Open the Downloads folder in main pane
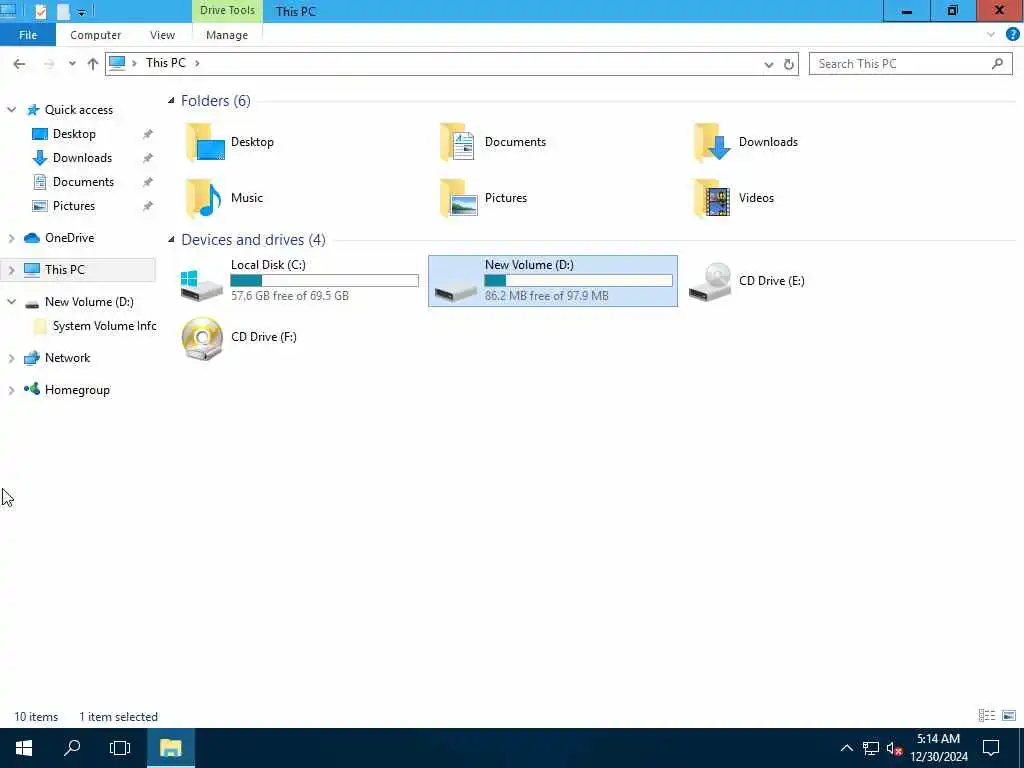 click(745, 142)
